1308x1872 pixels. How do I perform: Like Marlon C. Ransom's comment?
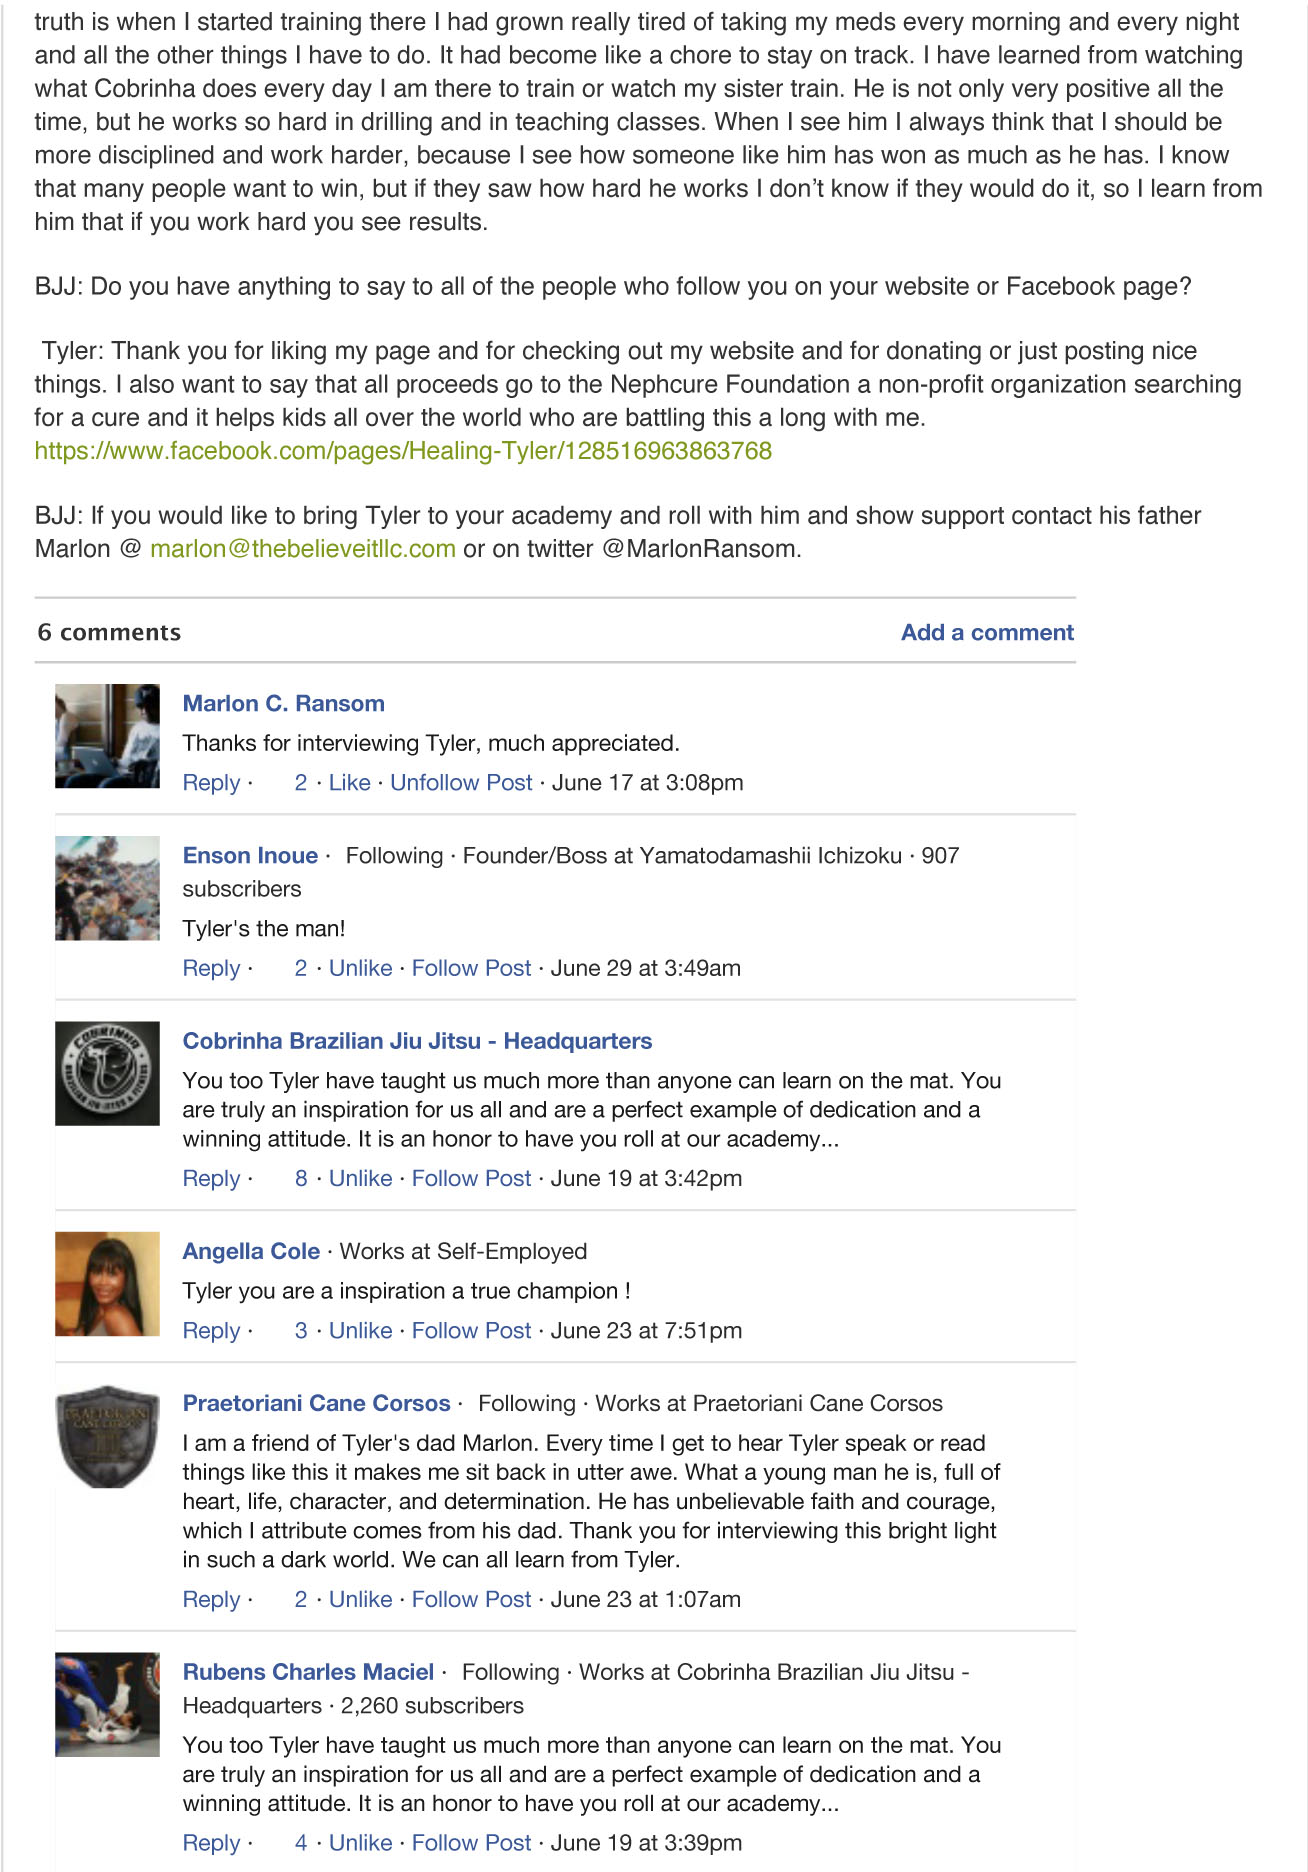(349, 783)
